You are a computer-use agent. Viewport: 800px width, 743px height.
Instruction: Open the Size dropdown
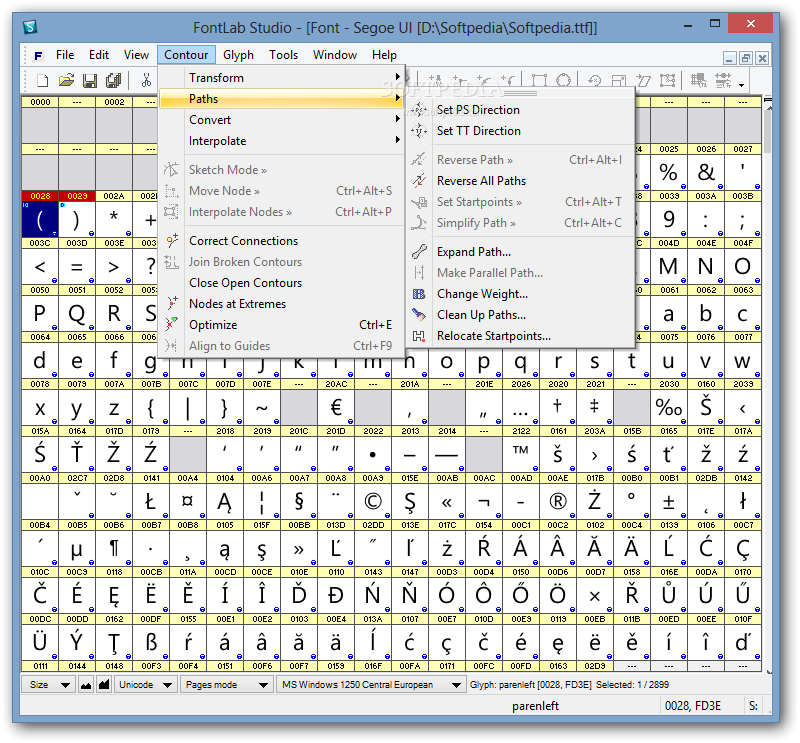pos(48,685)
